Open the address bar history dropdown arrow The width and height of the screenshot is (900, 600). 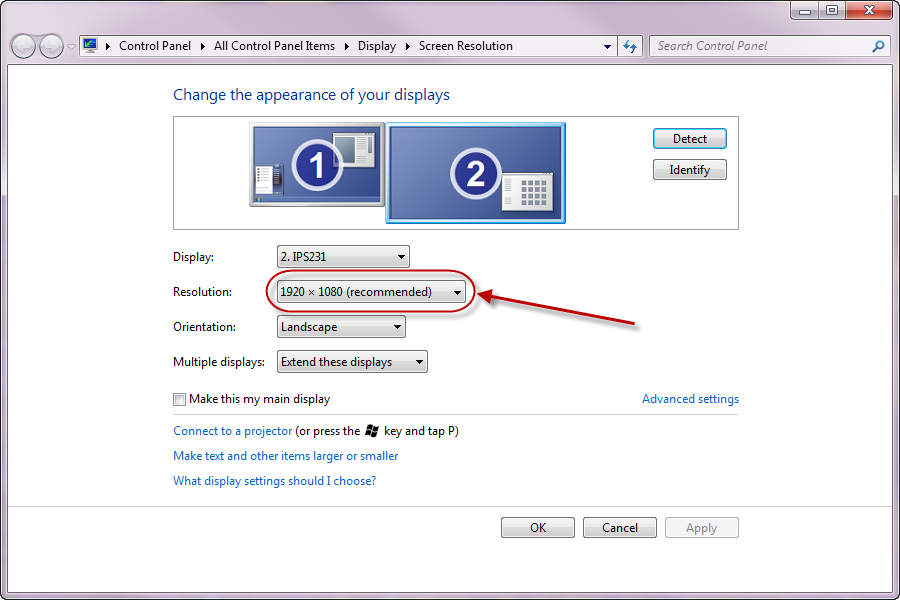tap(607, 46)
